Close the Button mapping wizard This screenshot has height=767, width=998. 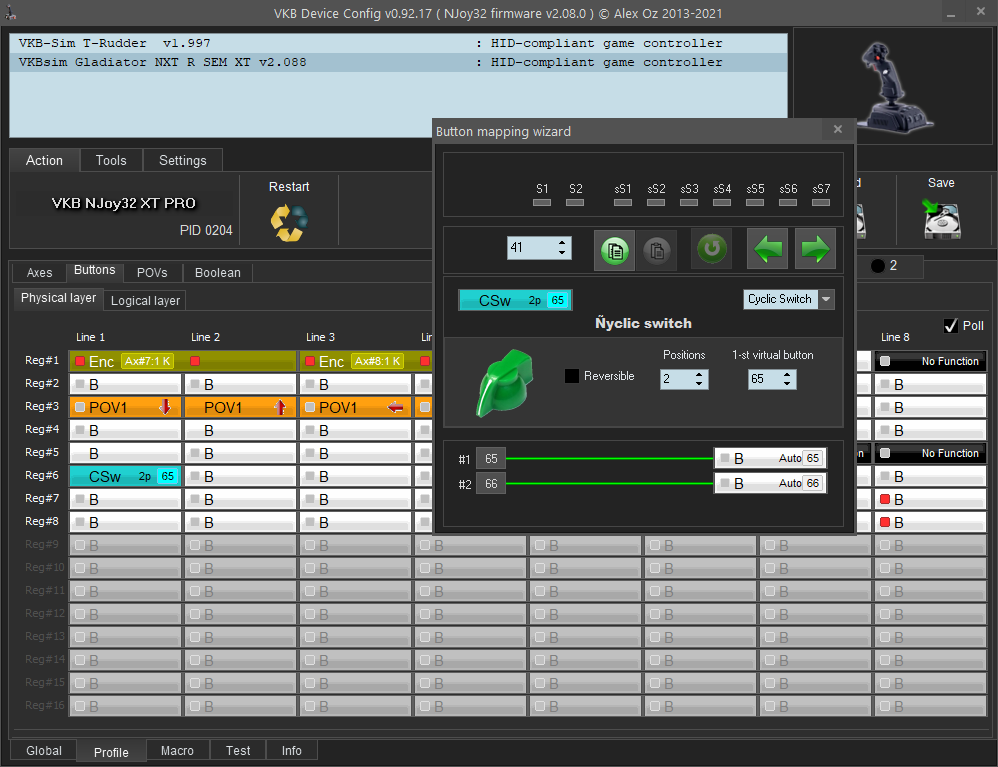[838, 129]
